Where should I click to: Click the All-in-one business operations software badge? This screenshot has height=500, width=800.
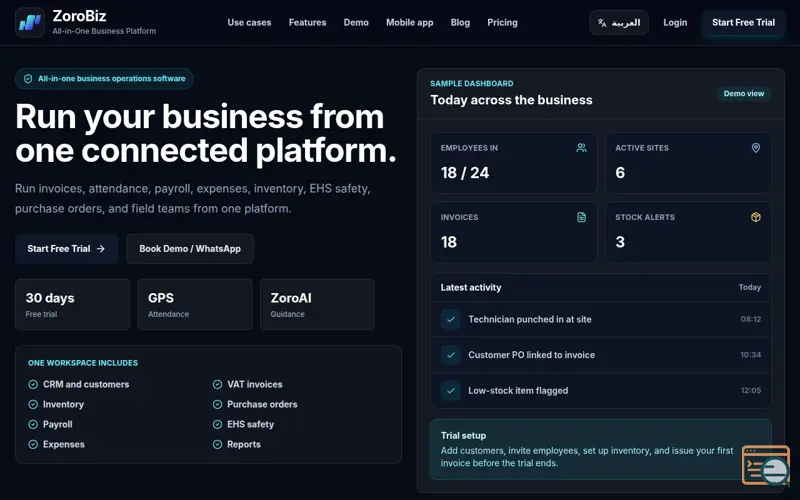(x=104, y=79)
